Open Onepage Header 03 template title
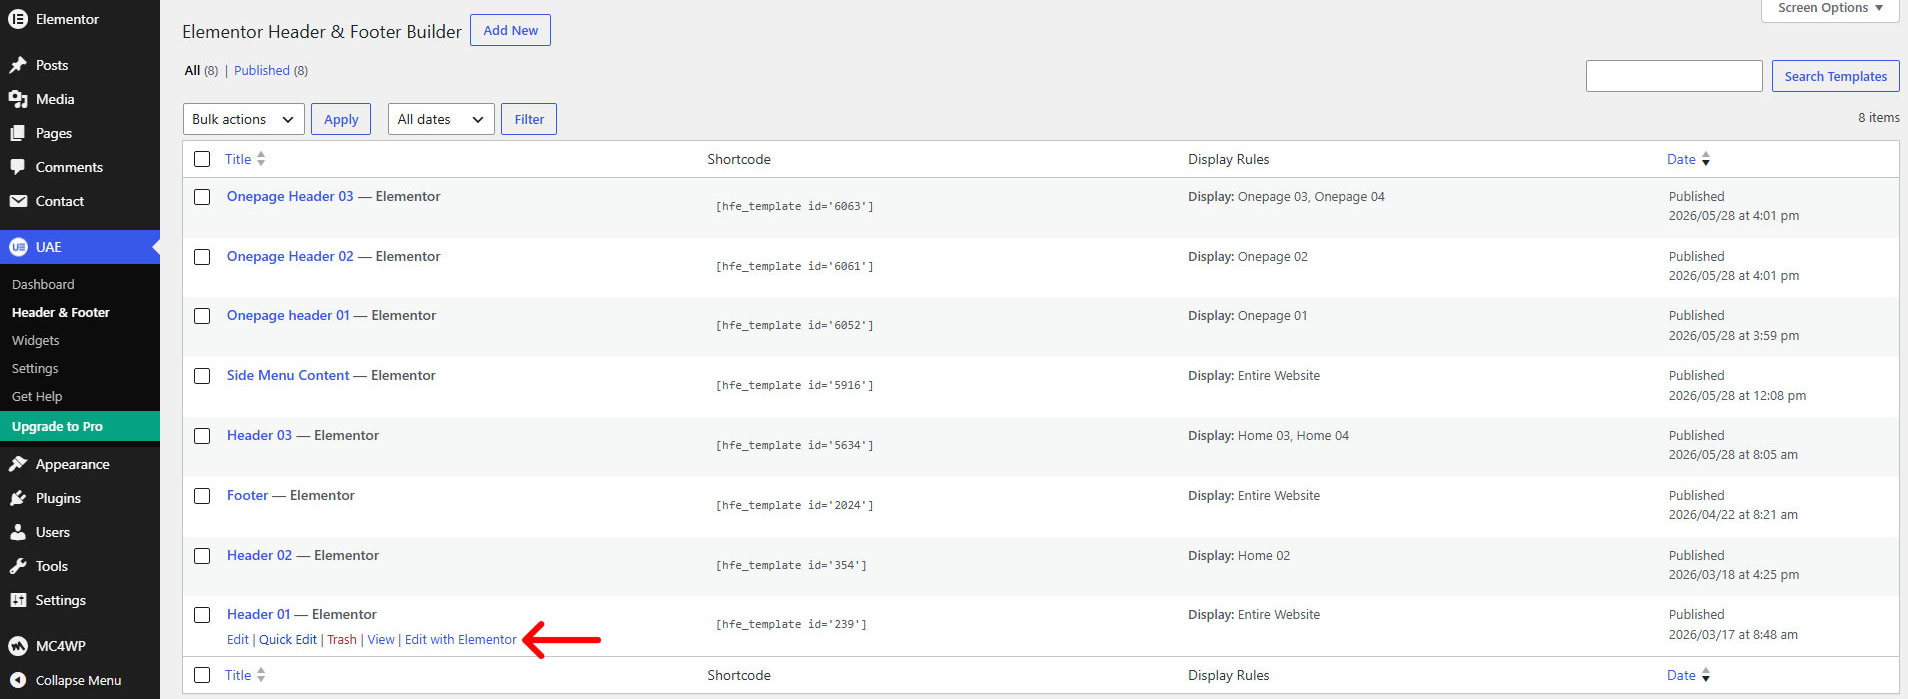 coord(290,196)
